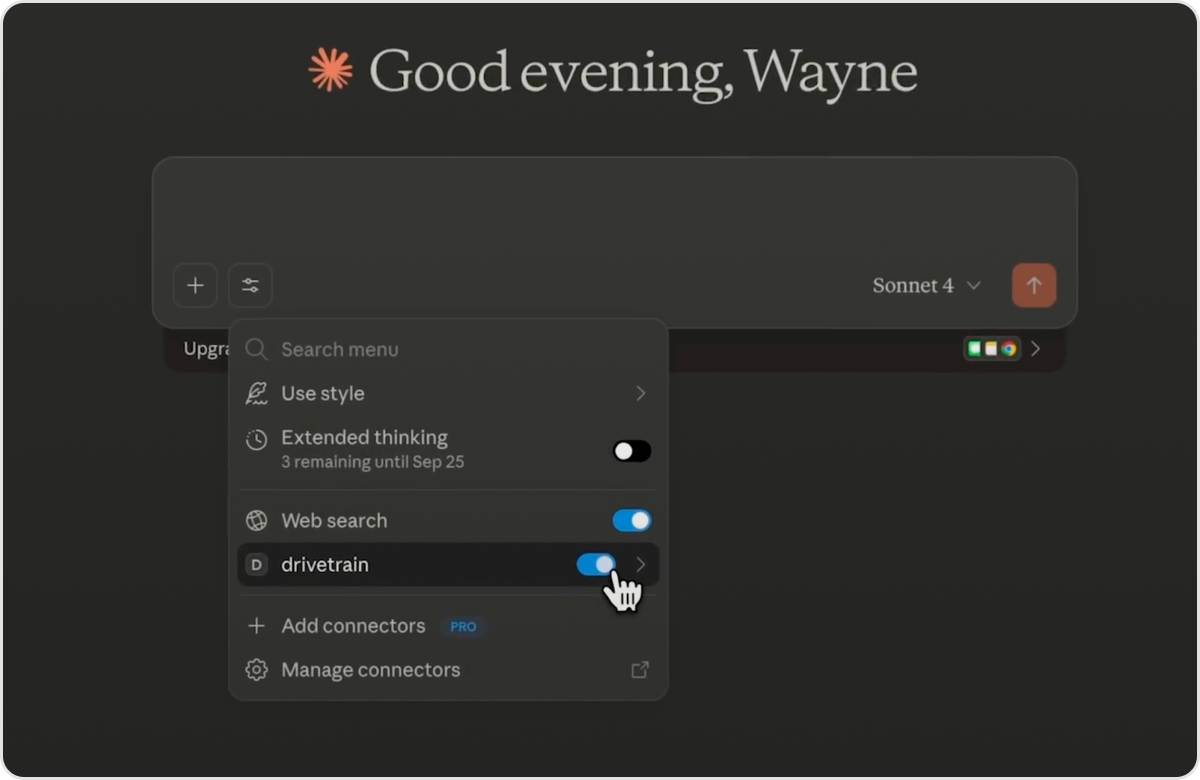Click the Claude starburst logo
The height and width of the screenshot is (780, 1200).
[330, 71]
